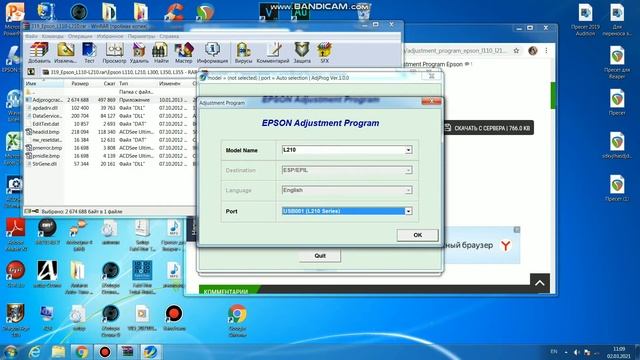
Task: Select pmerror.bmp in the WinRAR list
Action: point(110,148)
